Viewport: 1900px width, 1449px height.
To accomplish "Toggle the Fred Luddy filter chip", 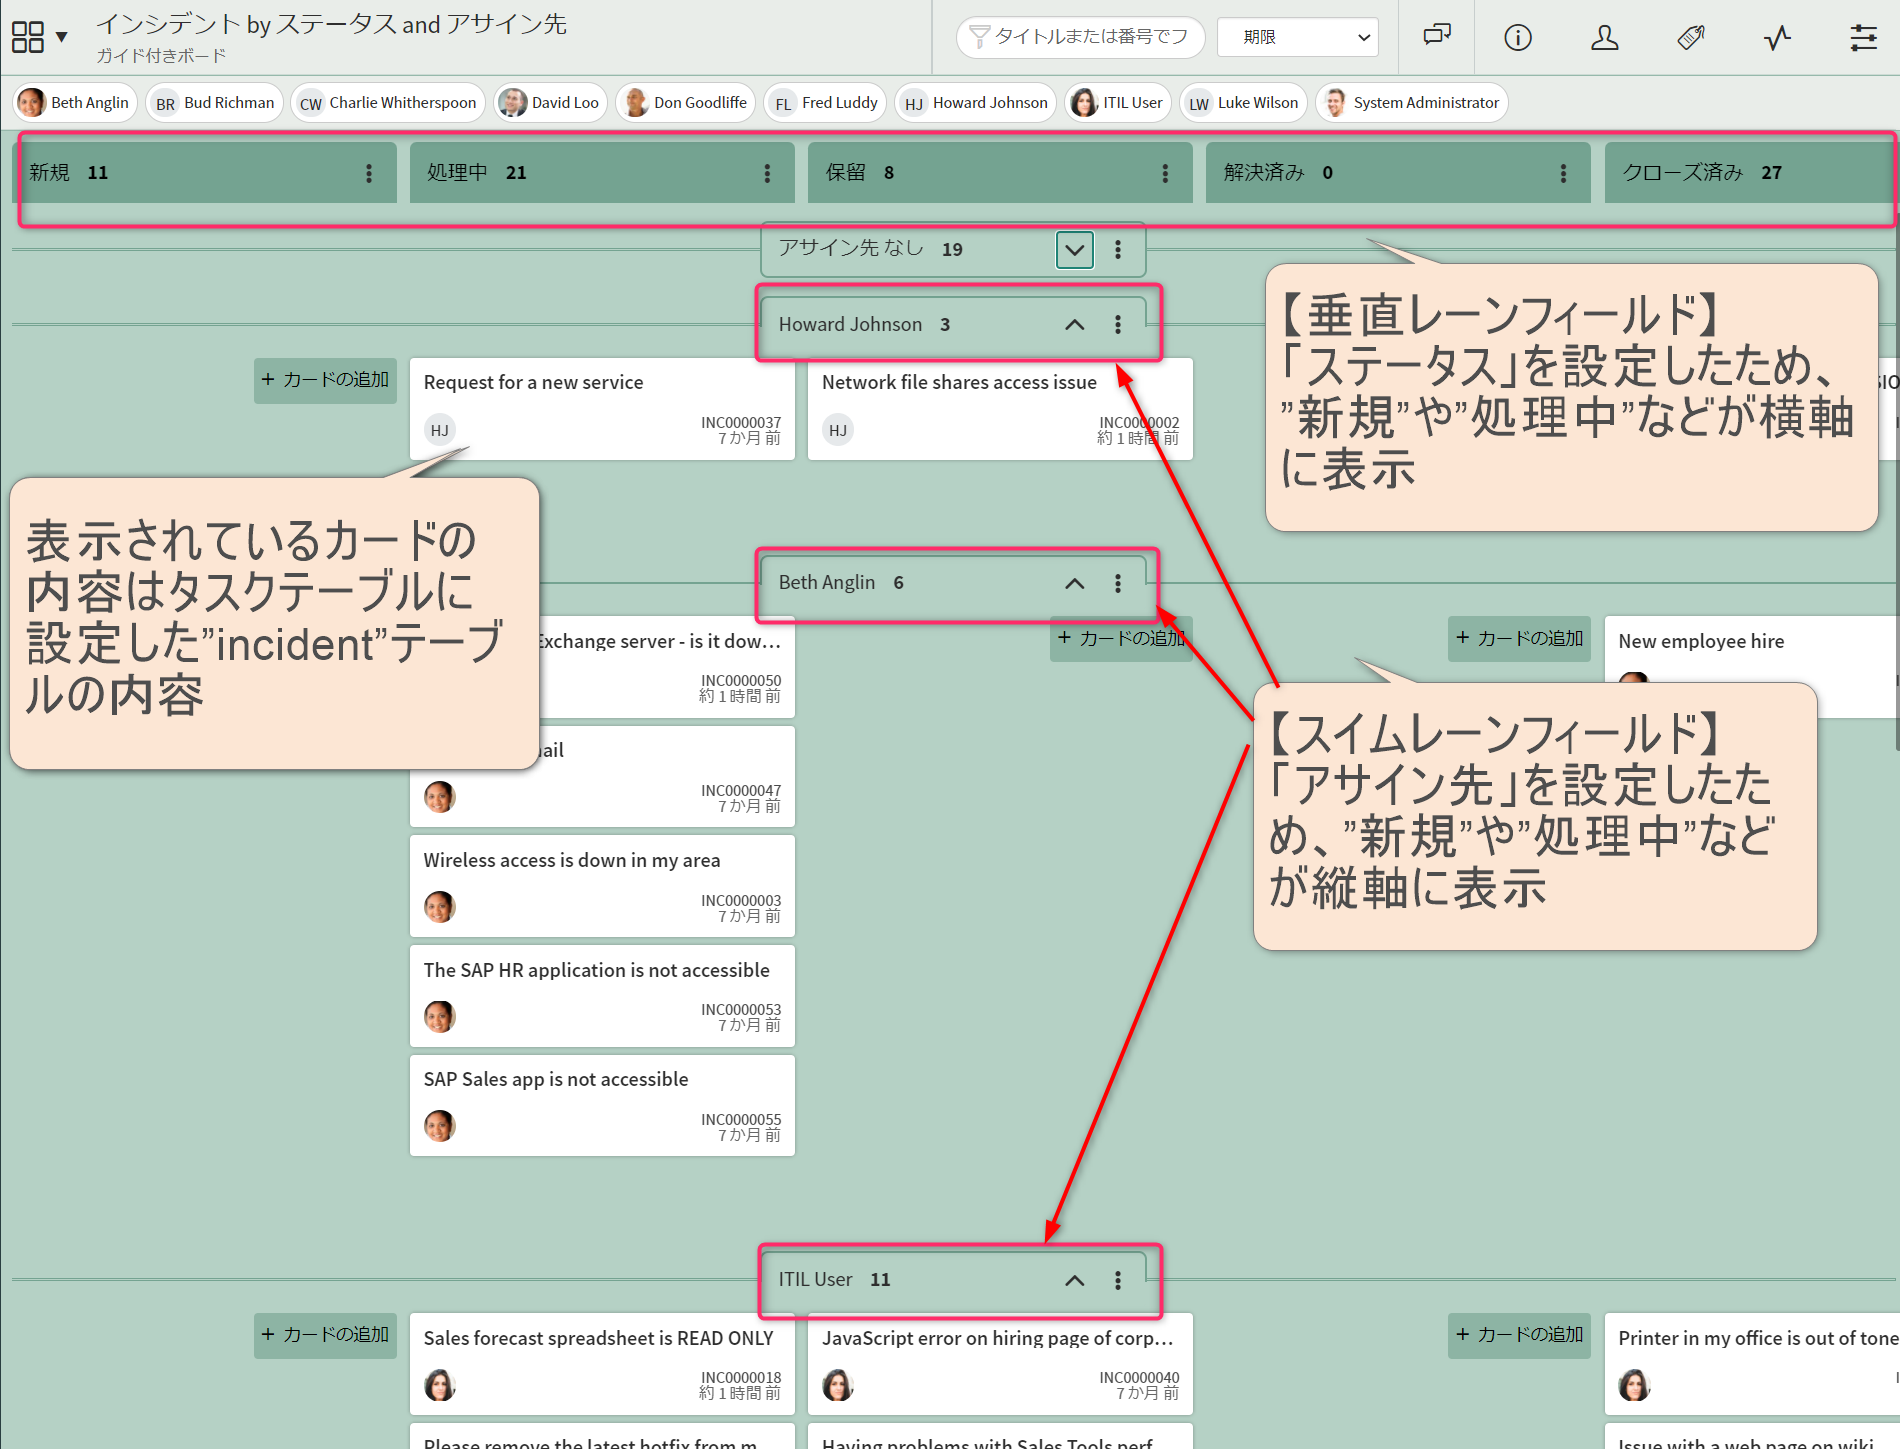I will point(824,102).
